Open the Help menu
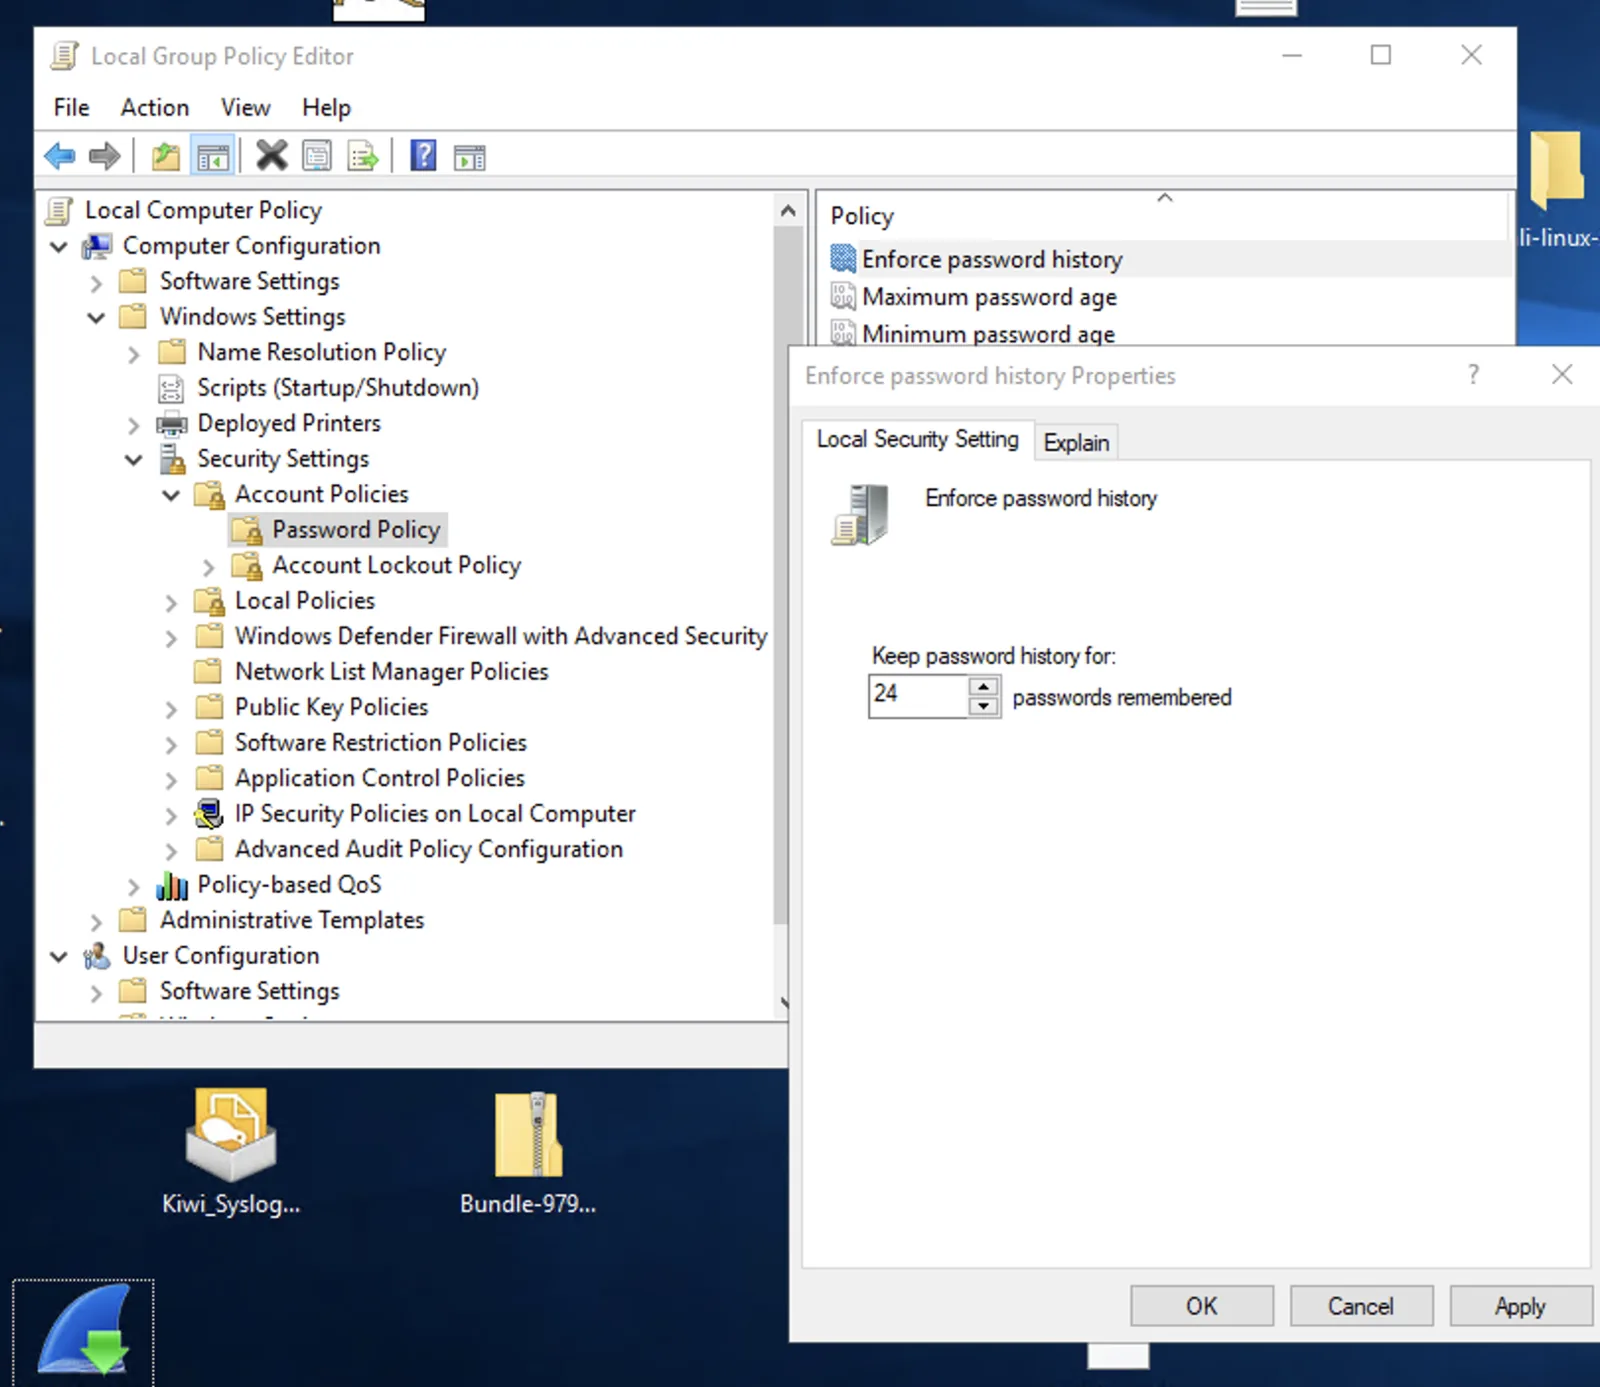1600x1387 pixels. tap(326, 107)
